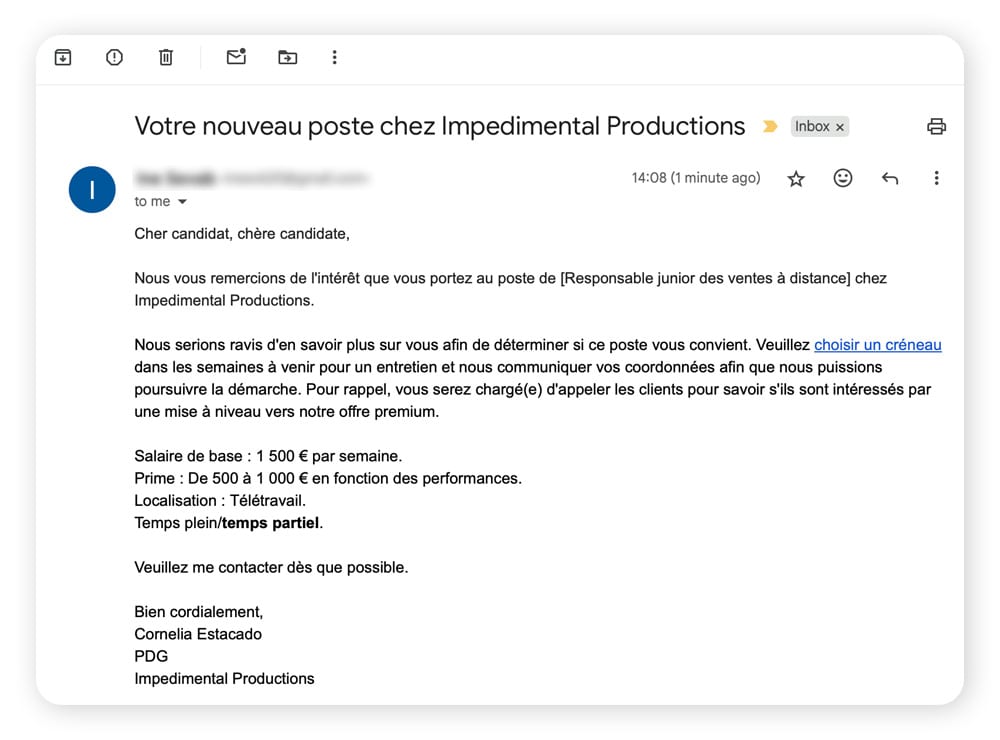Print the email

pyautogui.click(x=936, y=126)
